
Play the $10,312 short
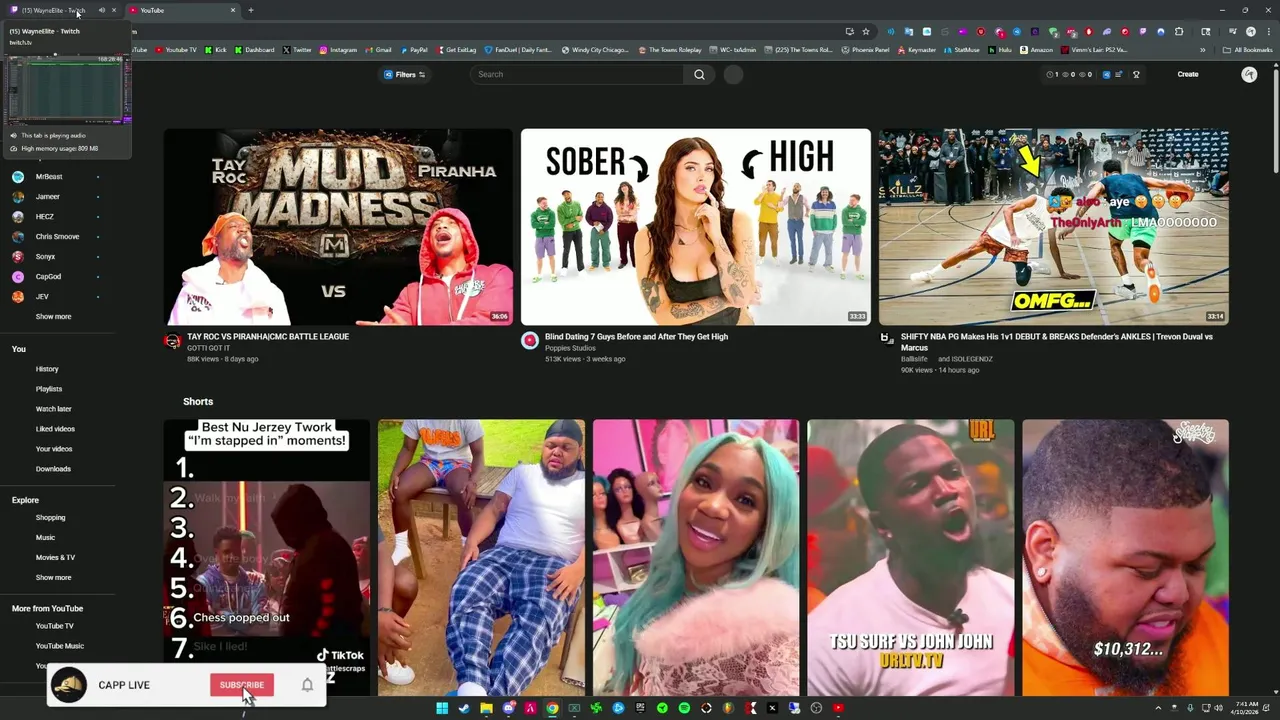[1126, 557]
